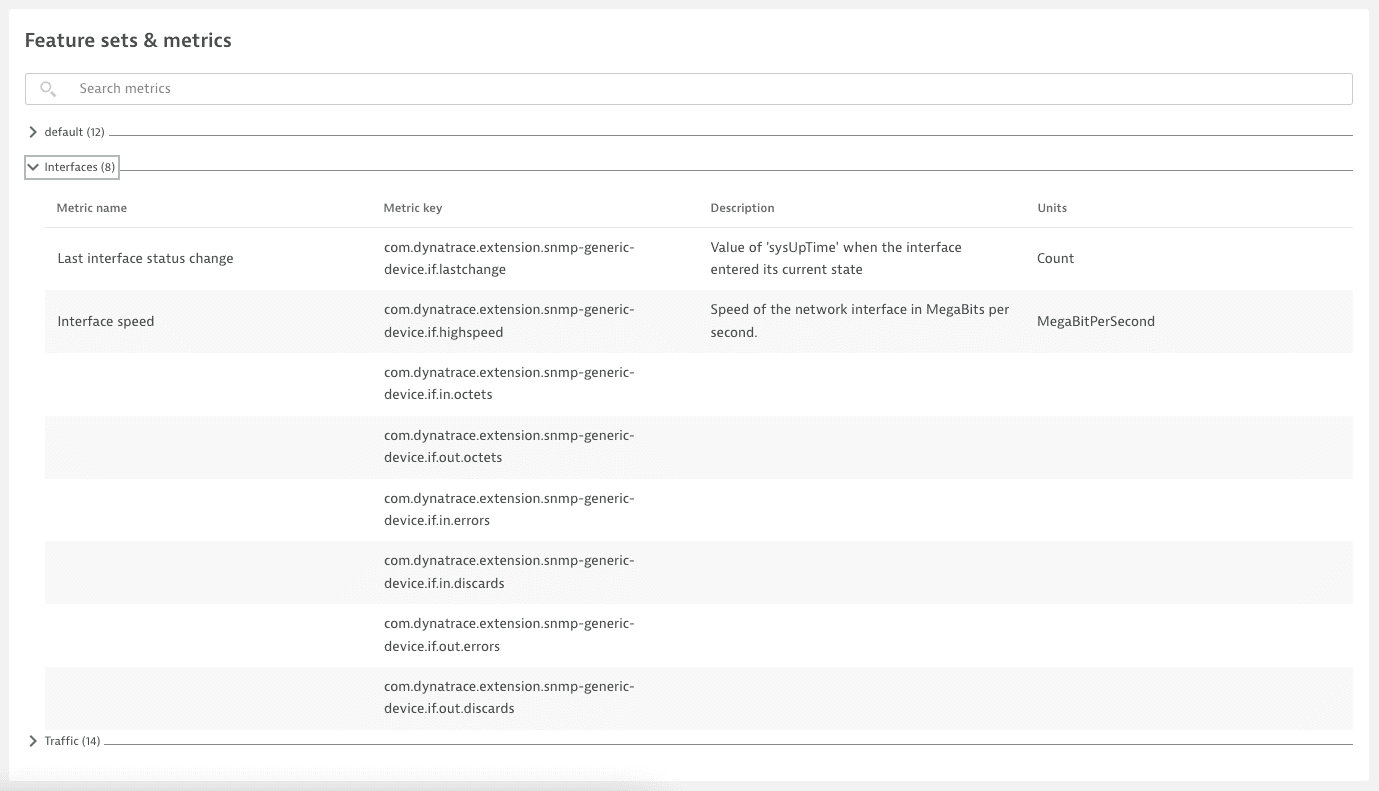Collapse the Interfaces (8) feature set
Viewport: 1379px width, 791px height.
tap(72, 167)
